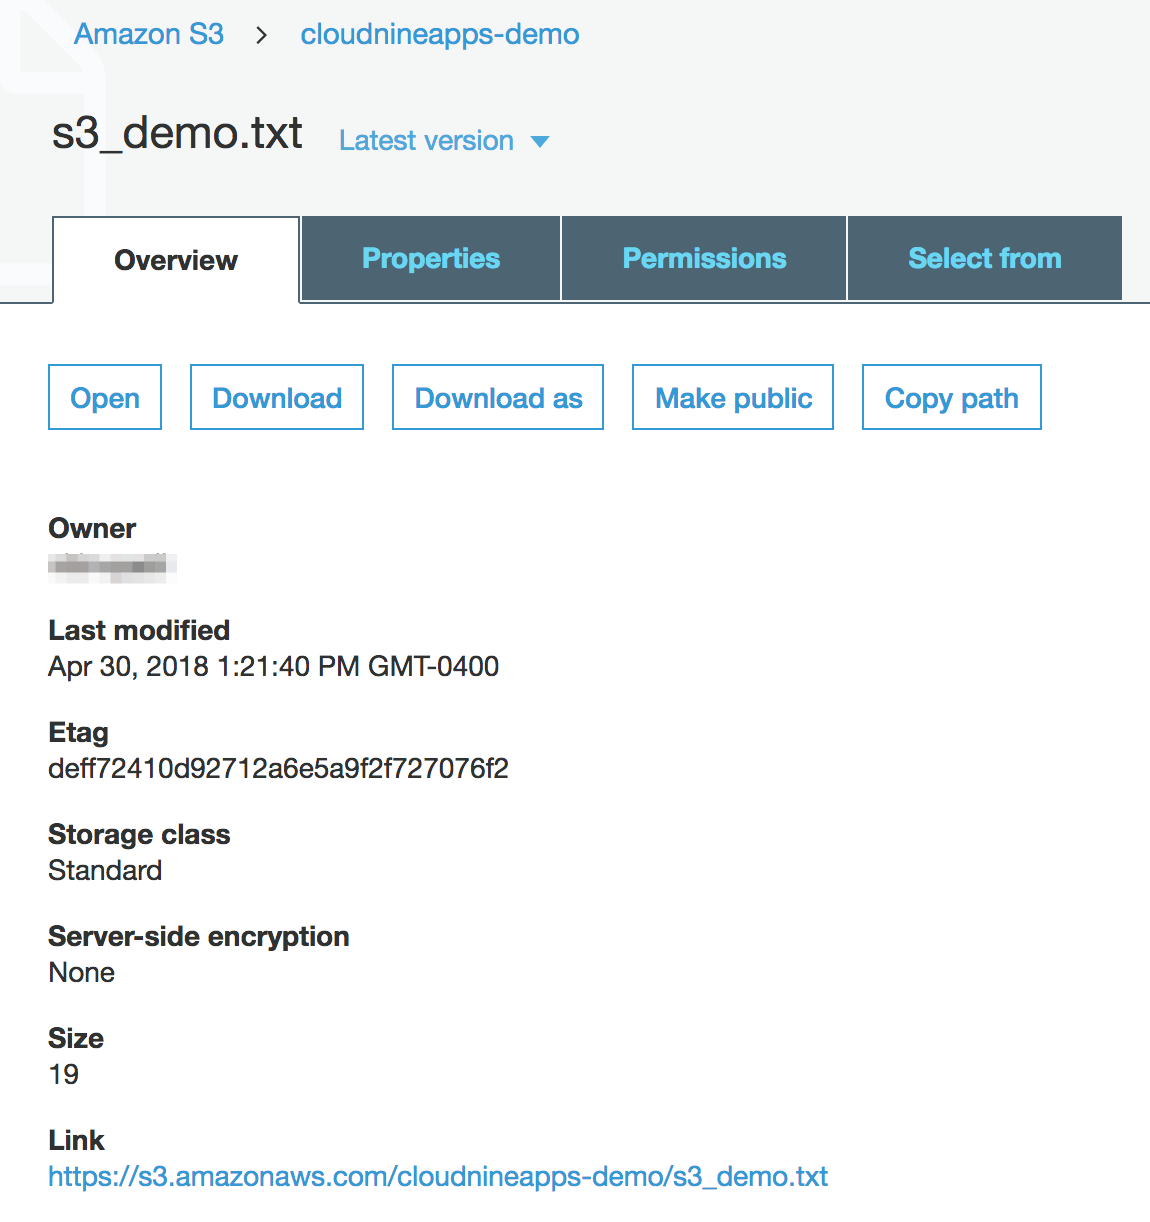Go to the Amazon S3 breadcrumb link

149,34
